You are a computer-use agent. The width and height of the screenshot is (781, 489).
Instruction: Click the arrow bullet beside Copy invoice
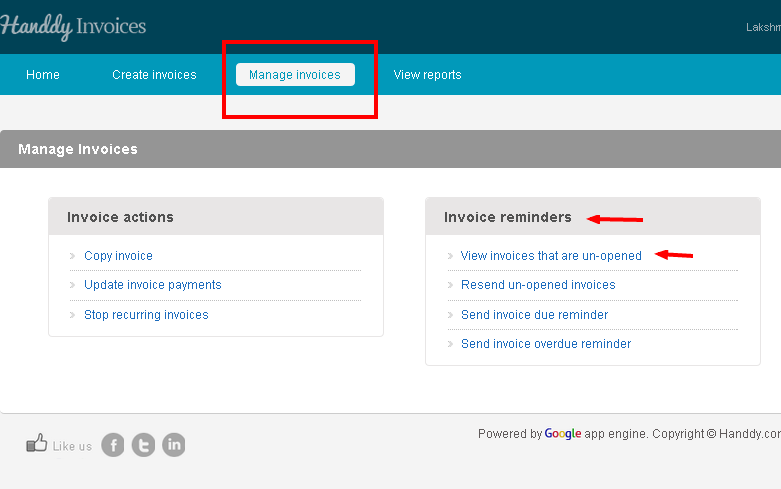tap(73, 256)
